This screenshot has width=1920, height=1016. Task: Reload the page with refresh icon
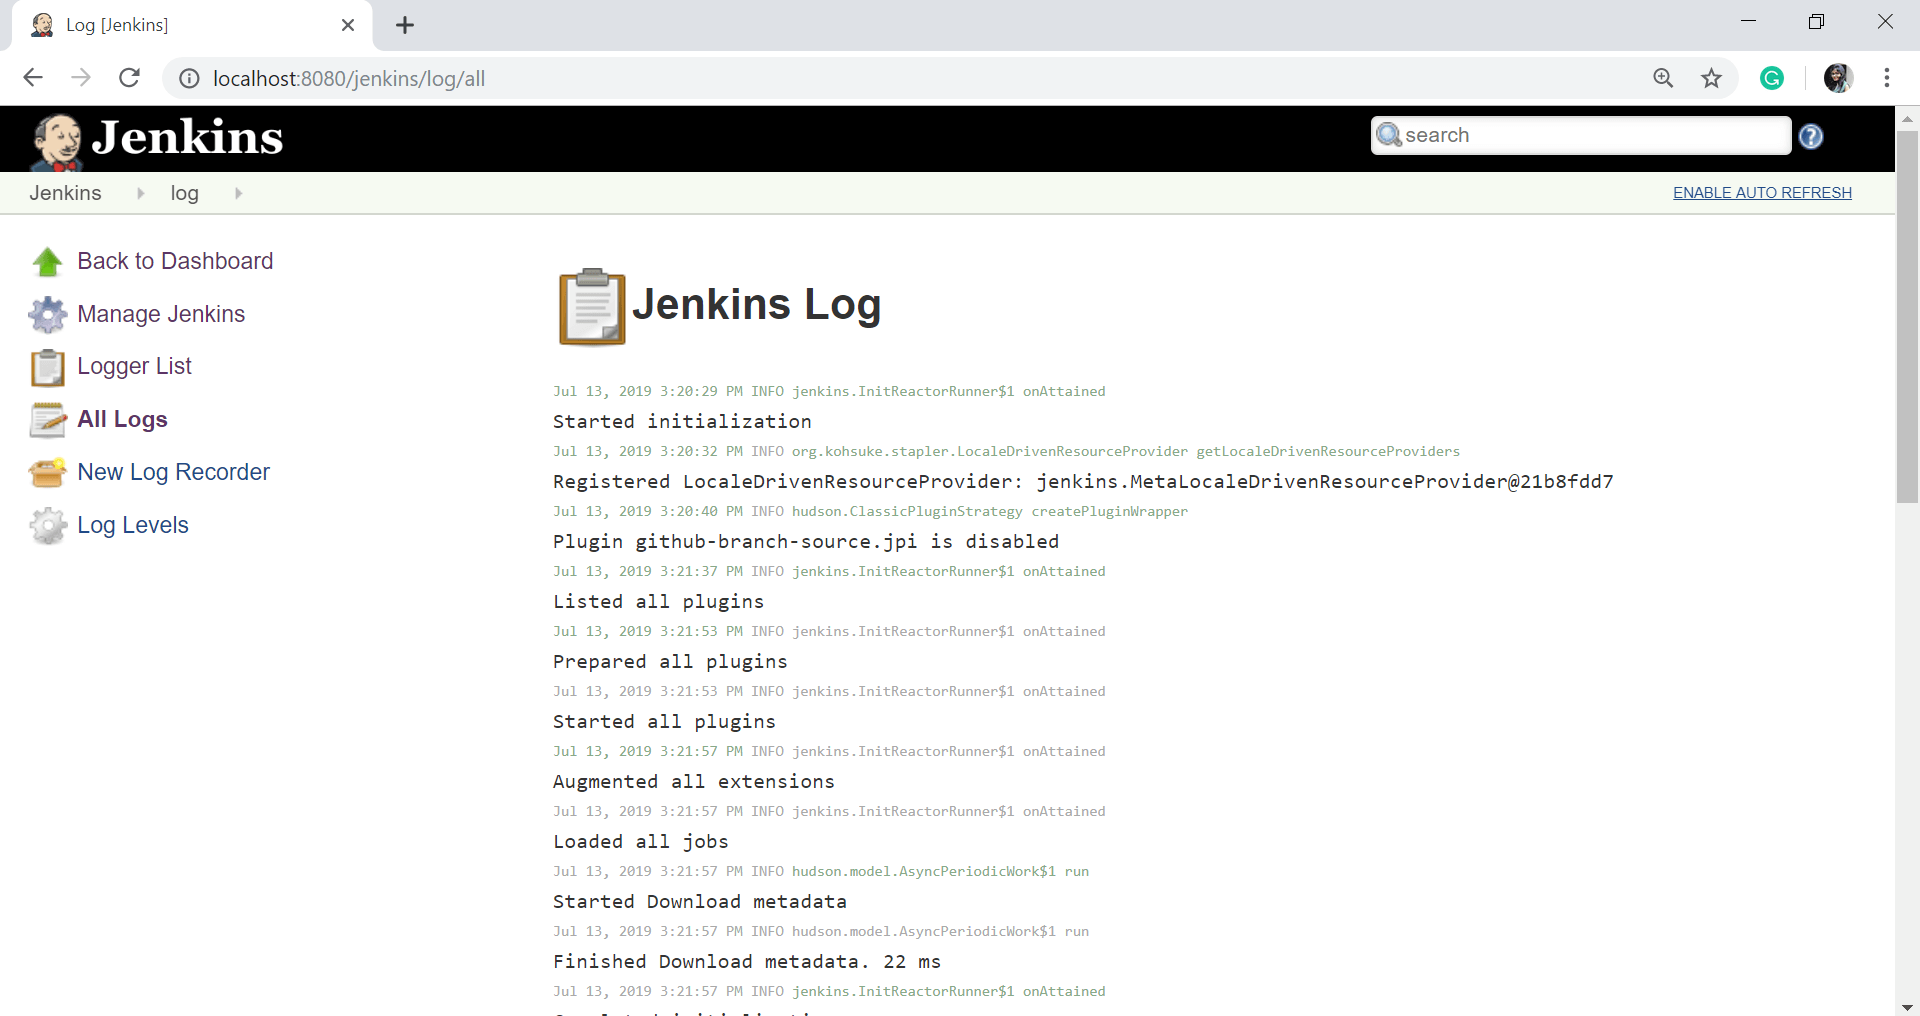[x=129, y=78]
